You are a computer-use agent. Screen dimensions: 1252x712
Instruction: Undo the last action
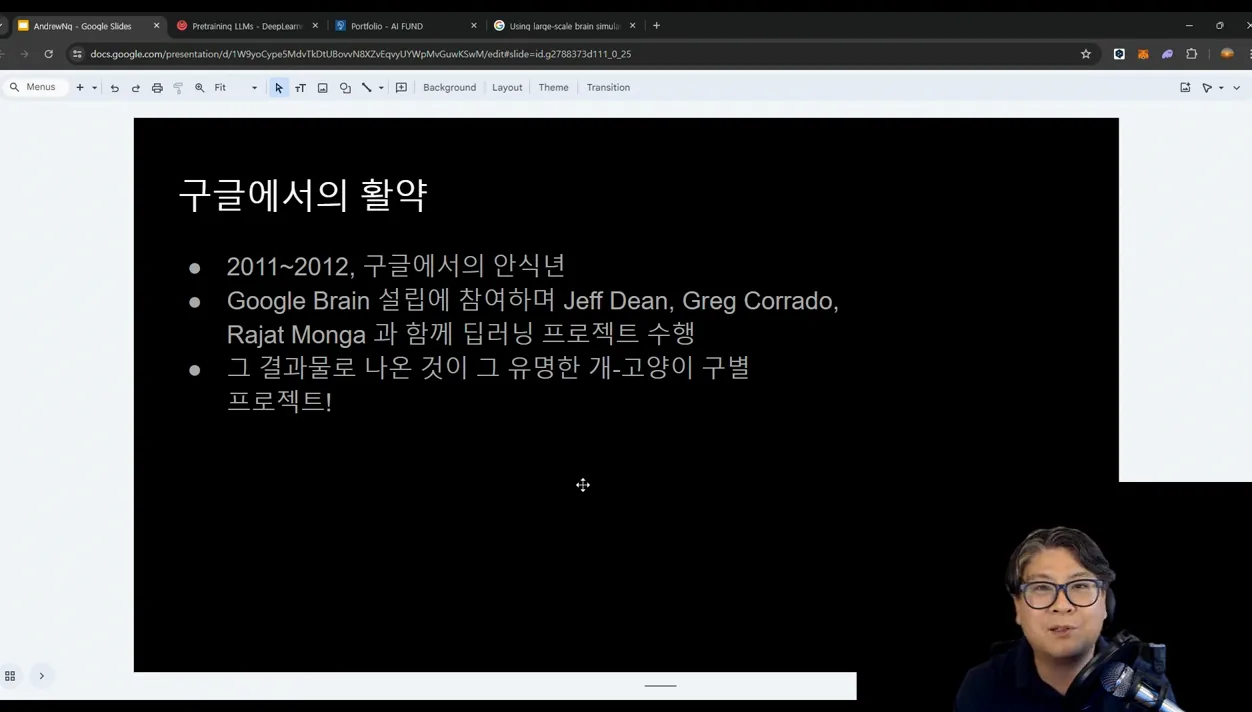[x=114, y=88]
